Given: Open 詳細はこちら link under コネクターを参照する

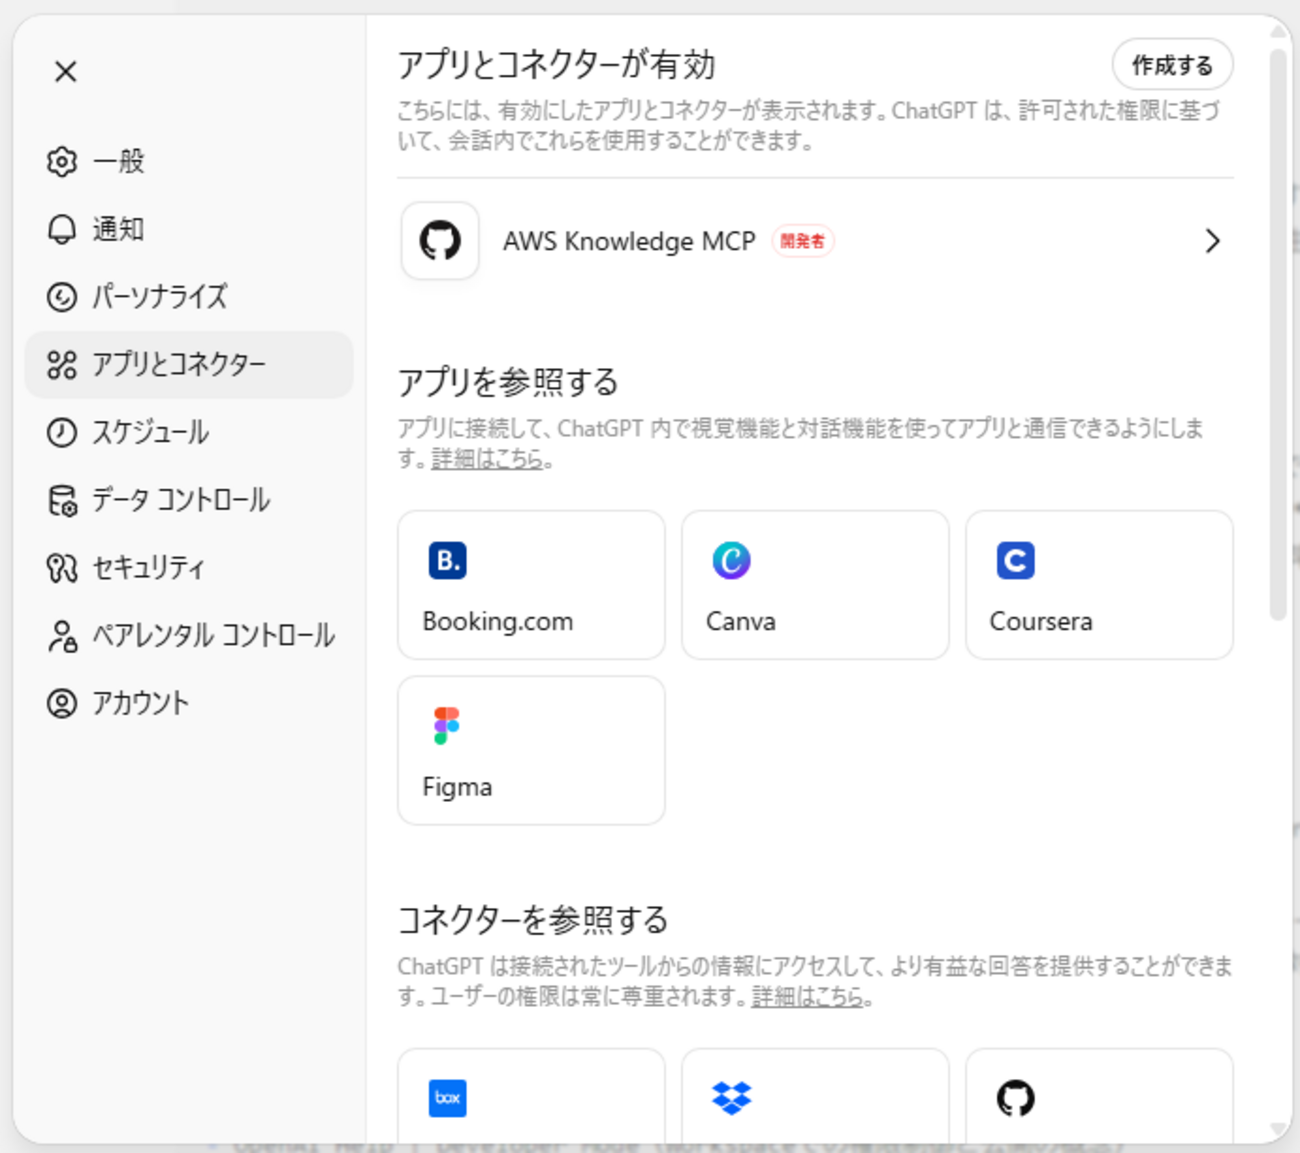Looking at the screenshot, I should point(807,997).
